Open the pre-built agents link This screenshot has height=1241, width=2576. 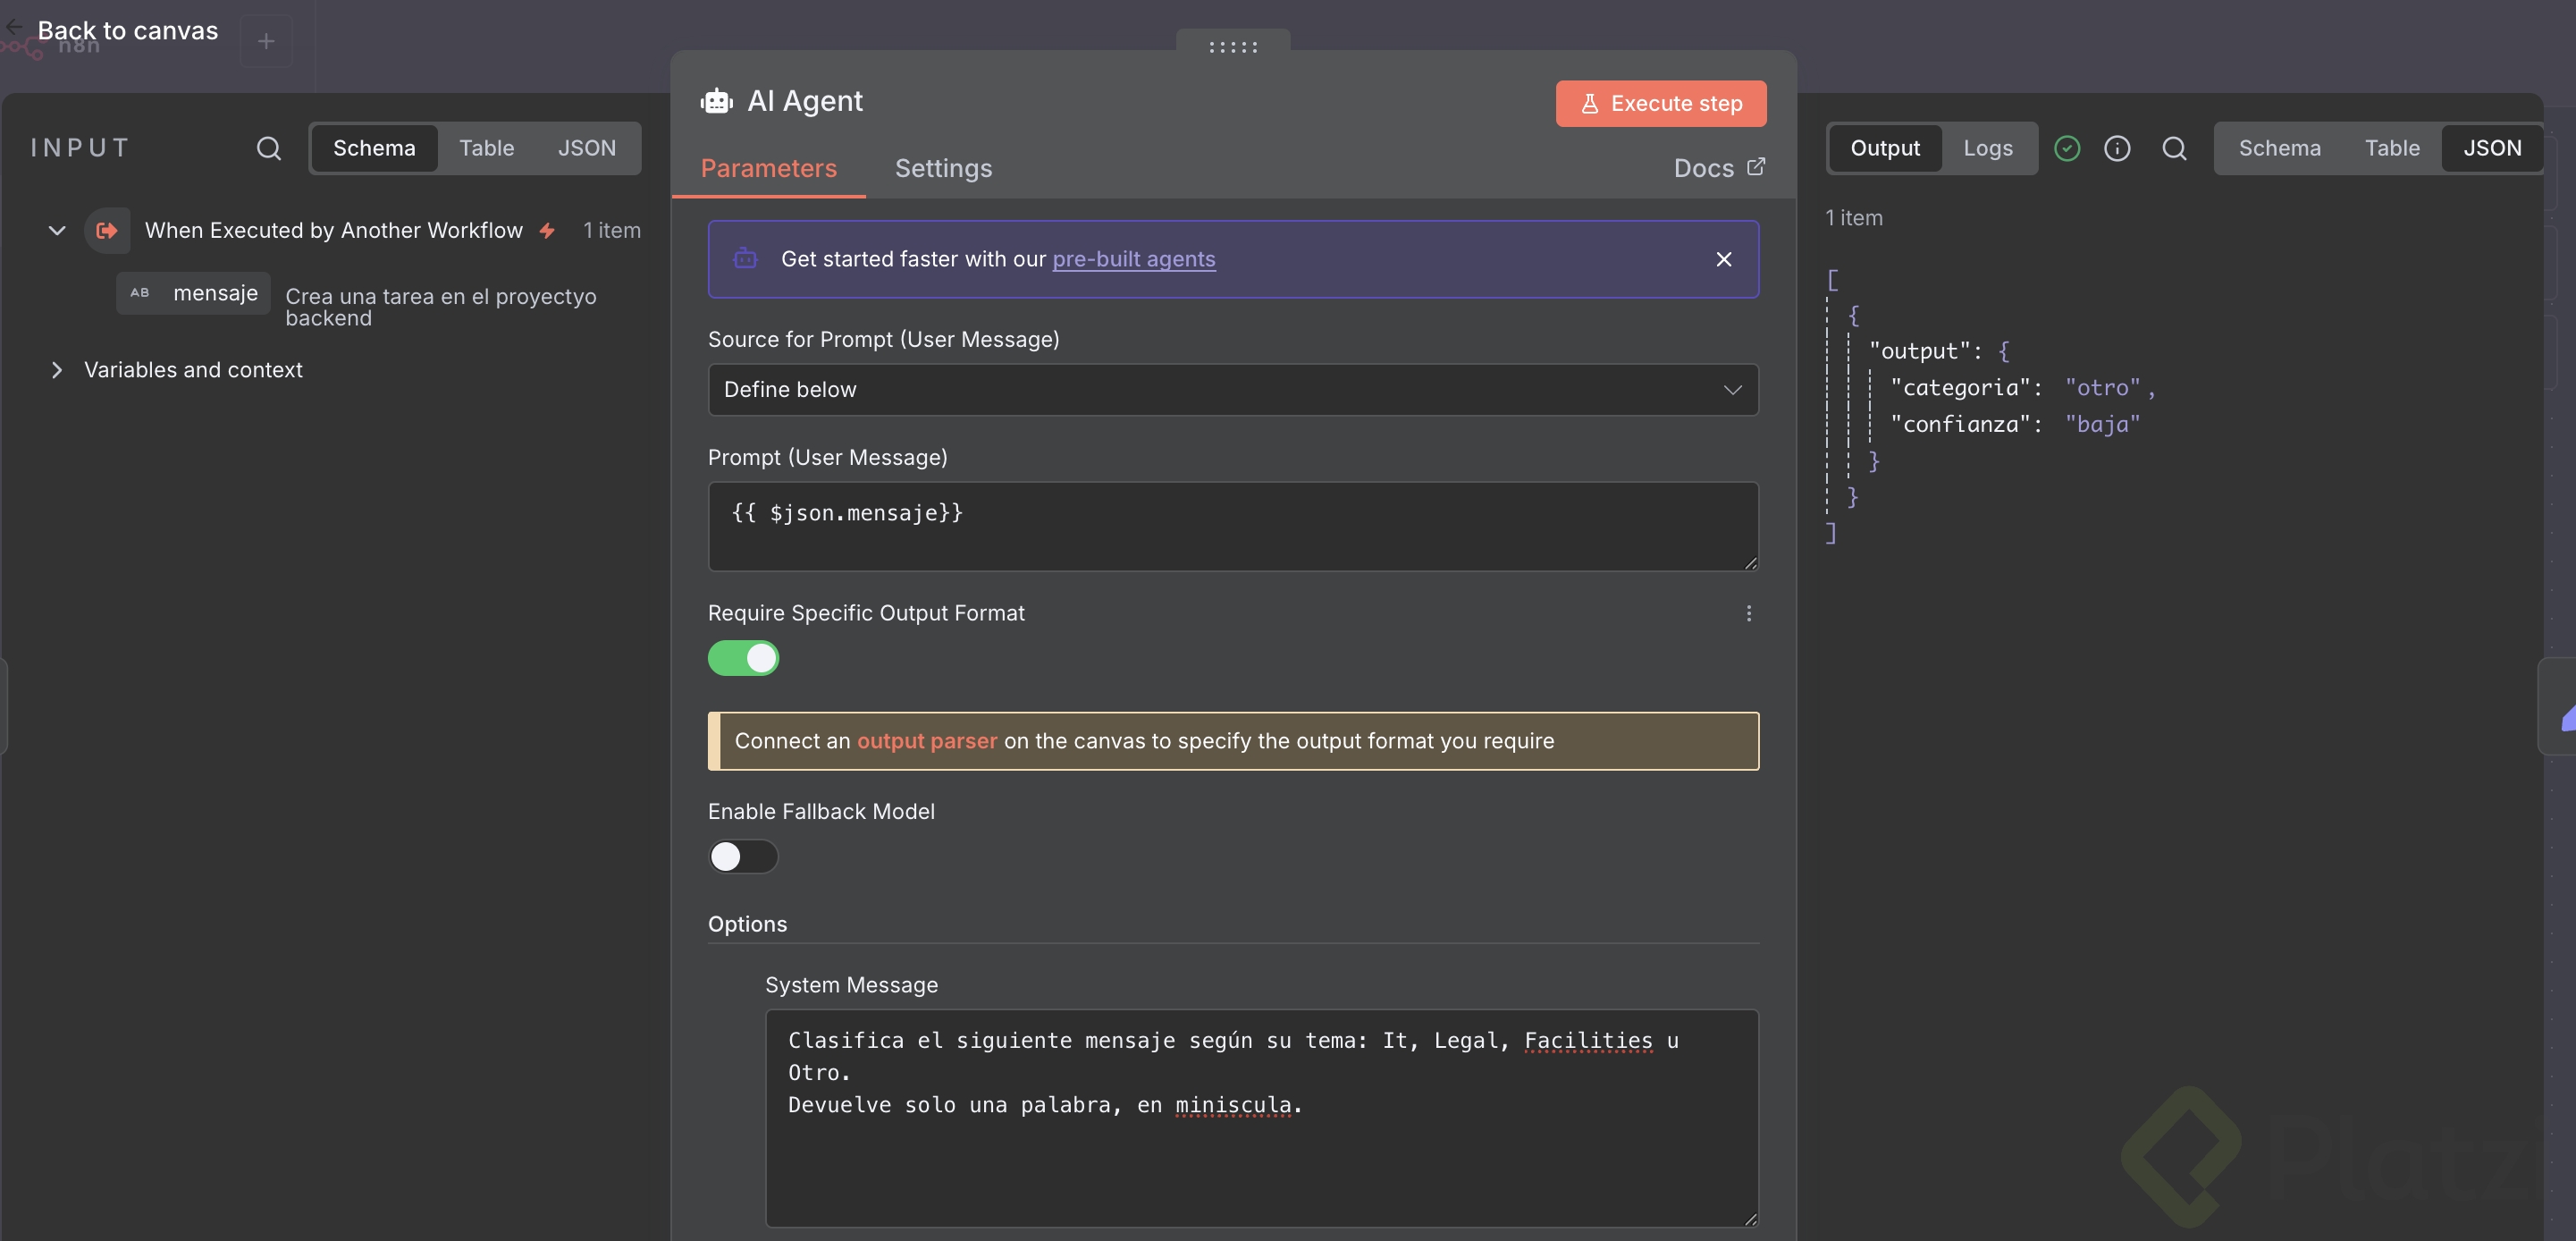click(1133, 259)
